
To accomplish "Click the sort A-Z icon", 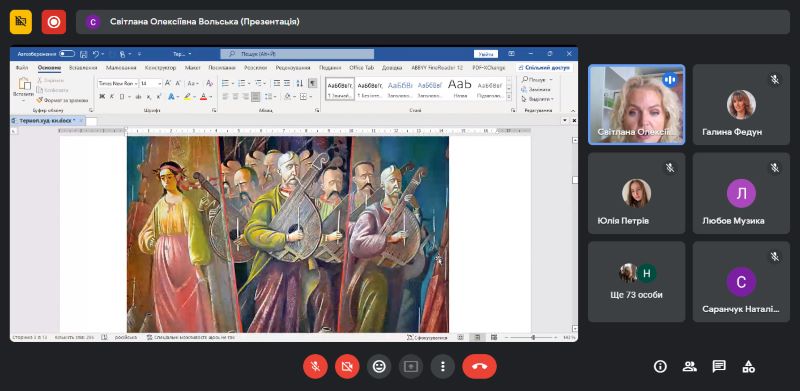I will click(299, 83).
